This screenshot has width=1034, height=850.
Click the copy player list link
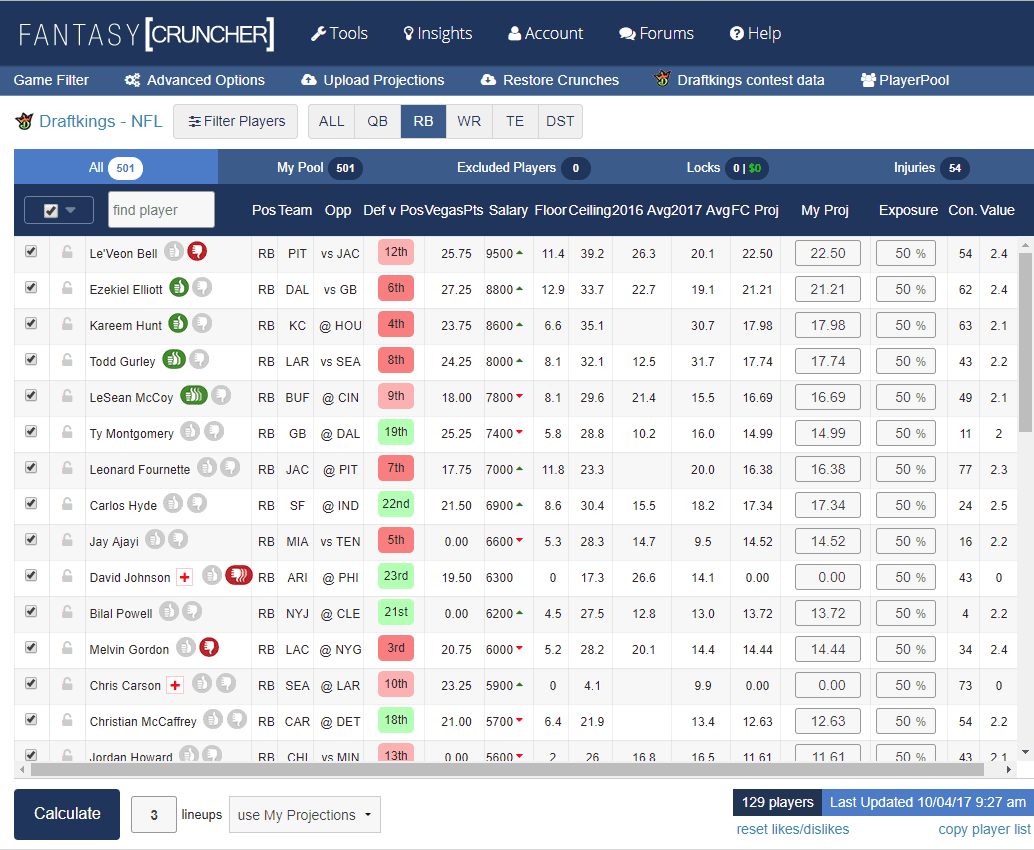(x=984, y=829)
